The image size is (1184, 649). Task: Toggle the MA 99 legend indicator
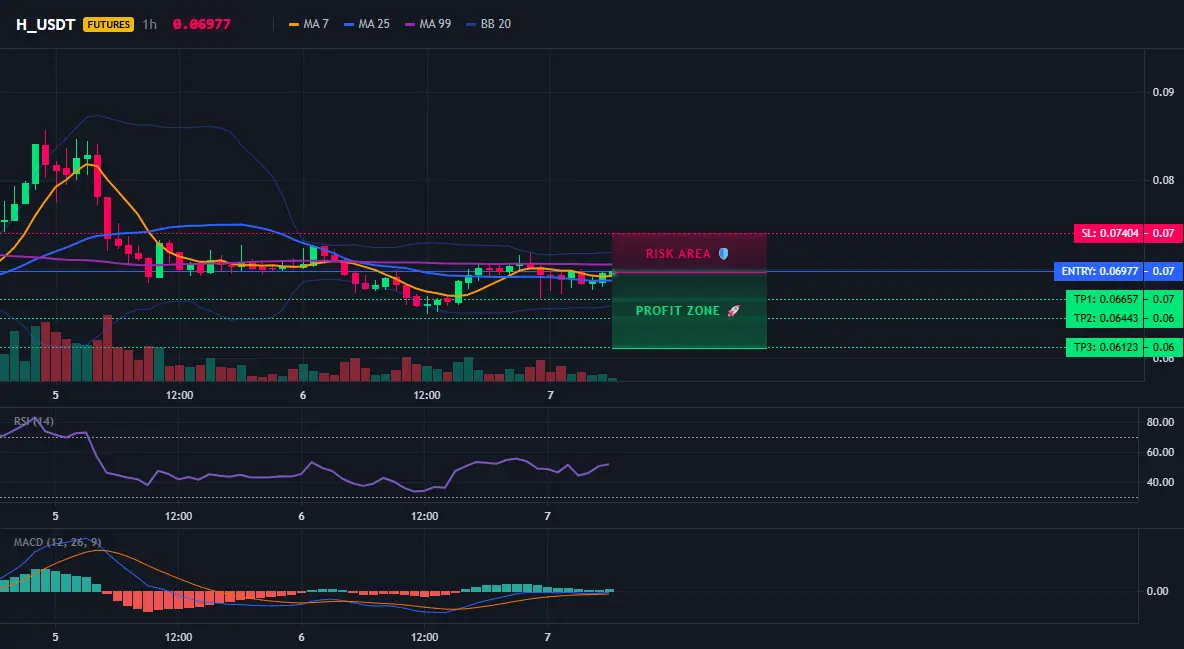coord(428,24)
